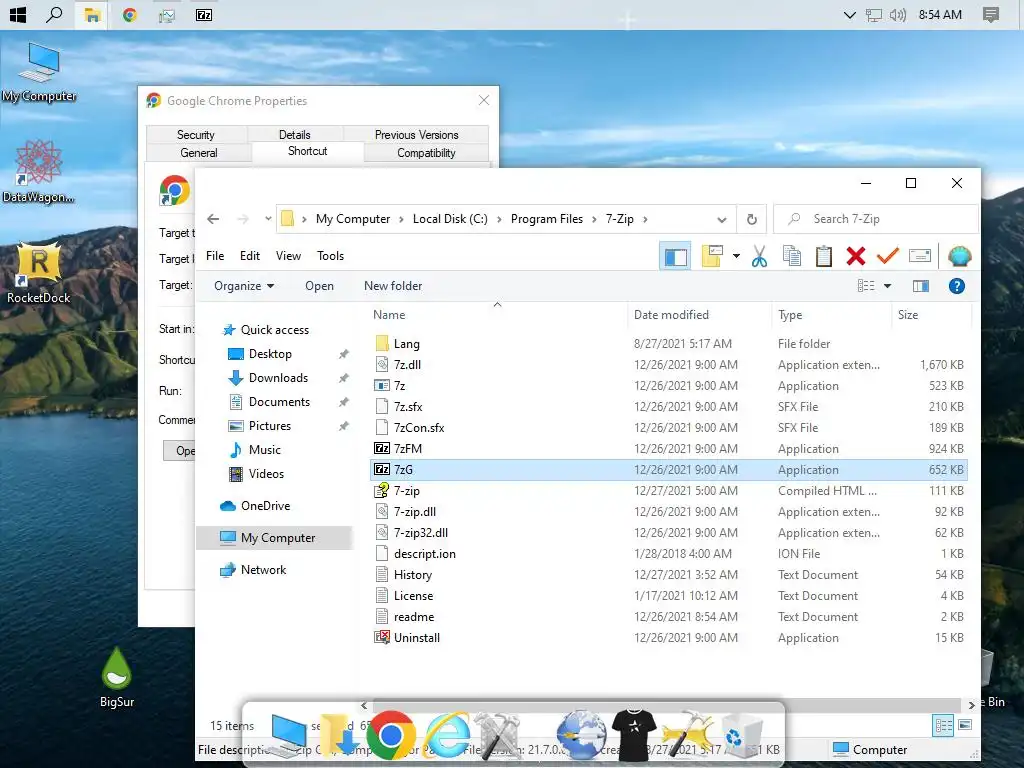
Task: Expand the address bar history dropdown
Action: (x=722, y=219)
